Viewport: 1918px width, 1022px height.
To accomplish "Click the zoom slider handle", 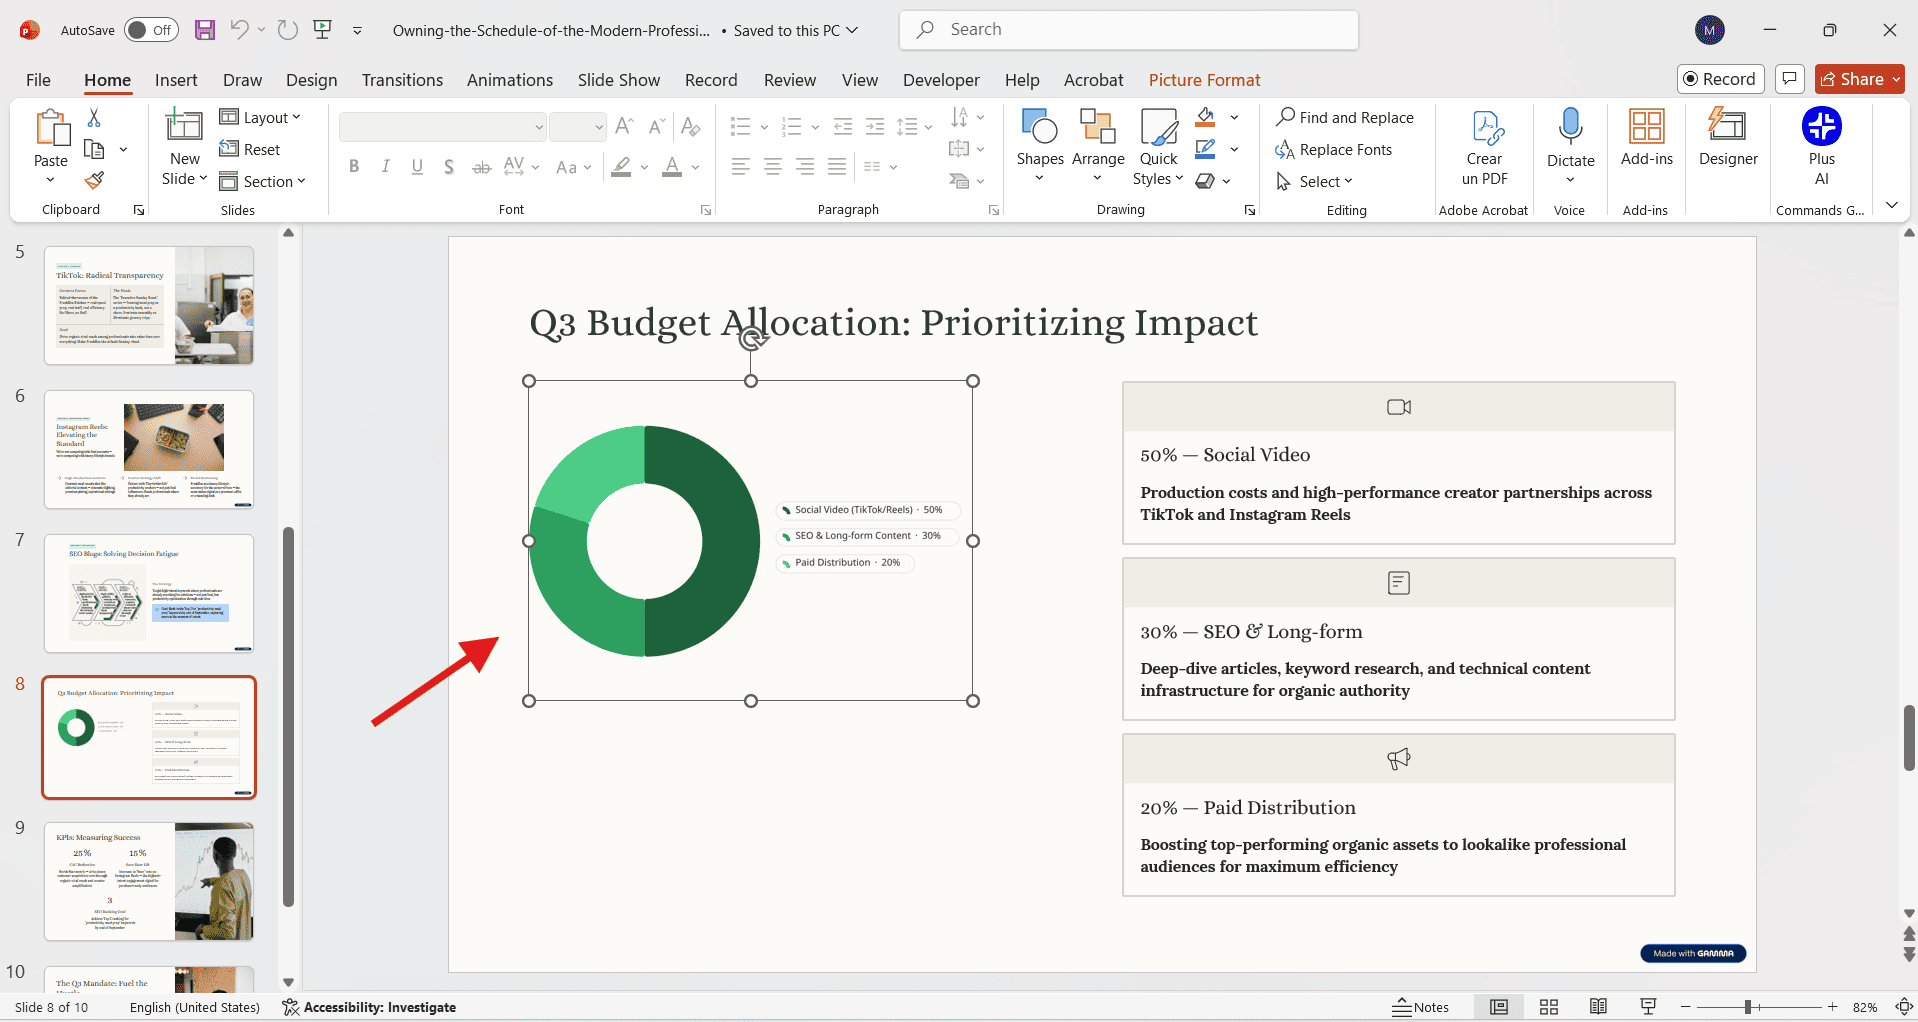I will pyautogui.click(x=1748, y=1007).
